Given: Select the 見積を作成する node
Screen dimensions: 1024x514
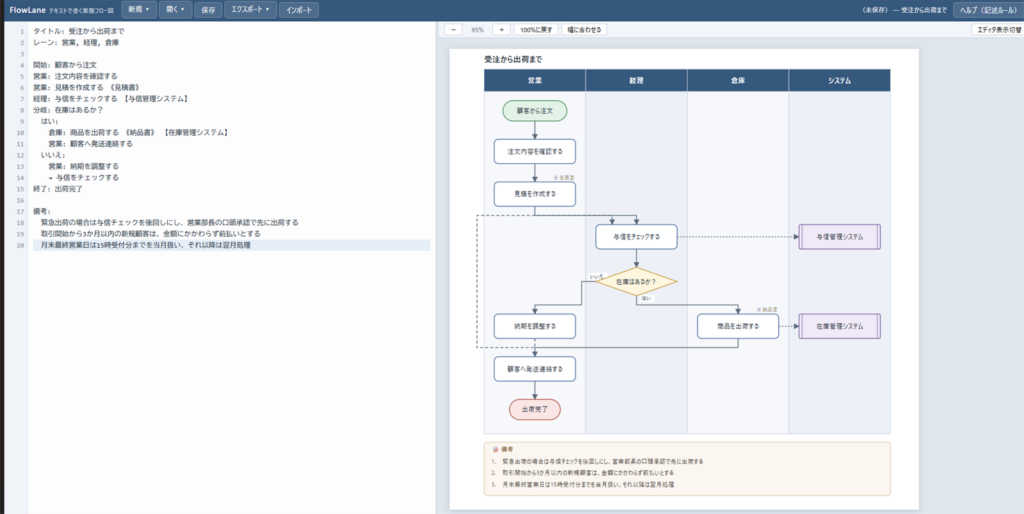Looking at the screenshot, I should coord(535,194).
